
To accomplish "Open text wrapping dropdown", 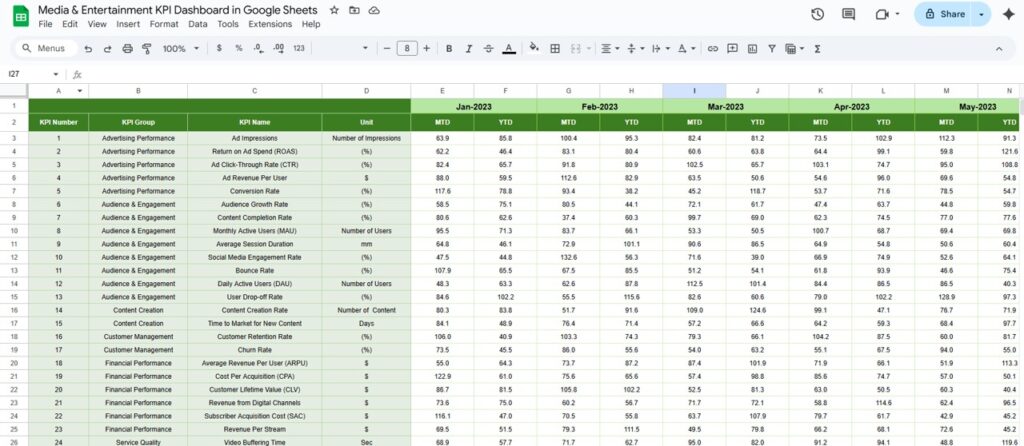I will click(x=660, y=48).
